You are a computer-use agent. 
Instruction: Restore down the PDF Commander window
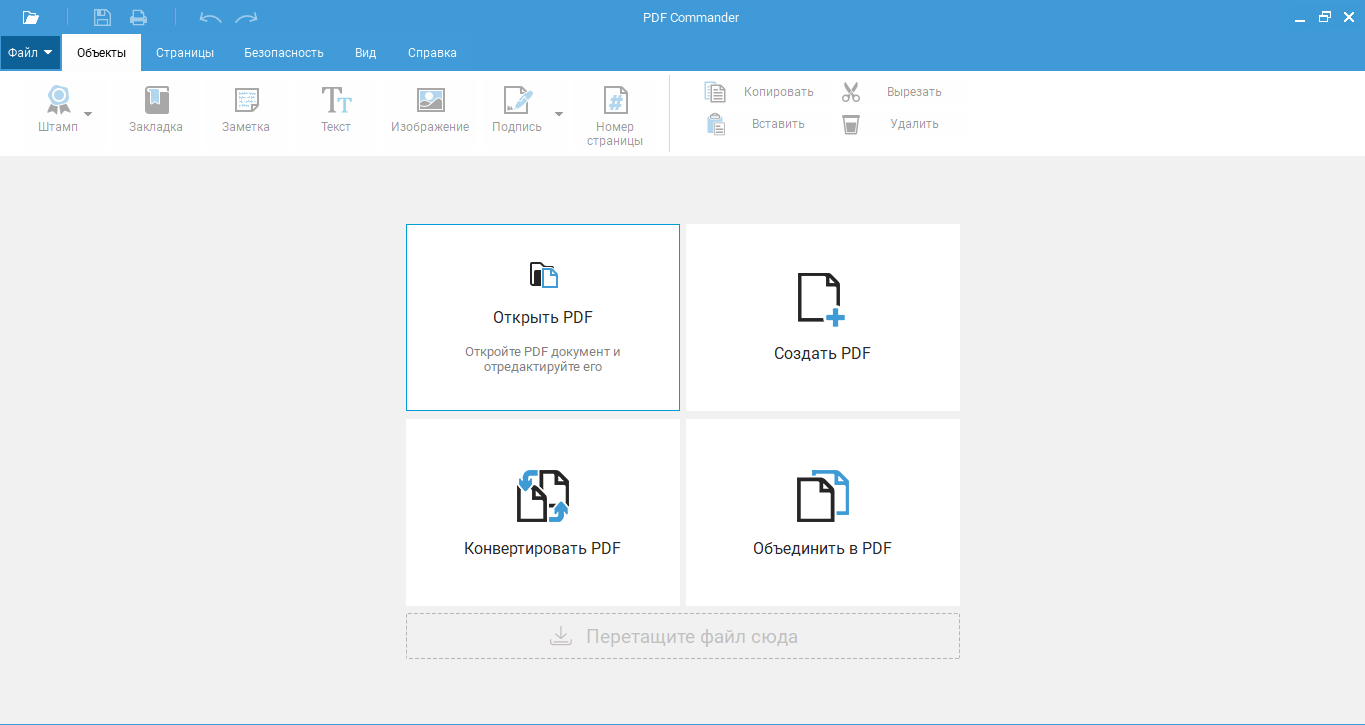click(x=1325, y=17)
